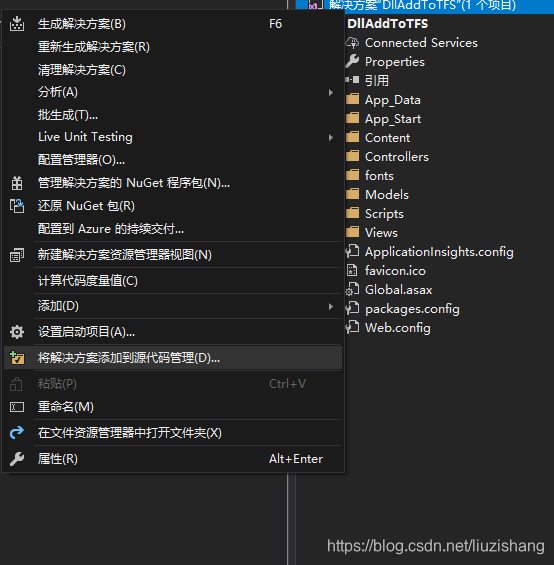
Task: Click the Connected Services cloud icon
Action: (x=352, y=43)
